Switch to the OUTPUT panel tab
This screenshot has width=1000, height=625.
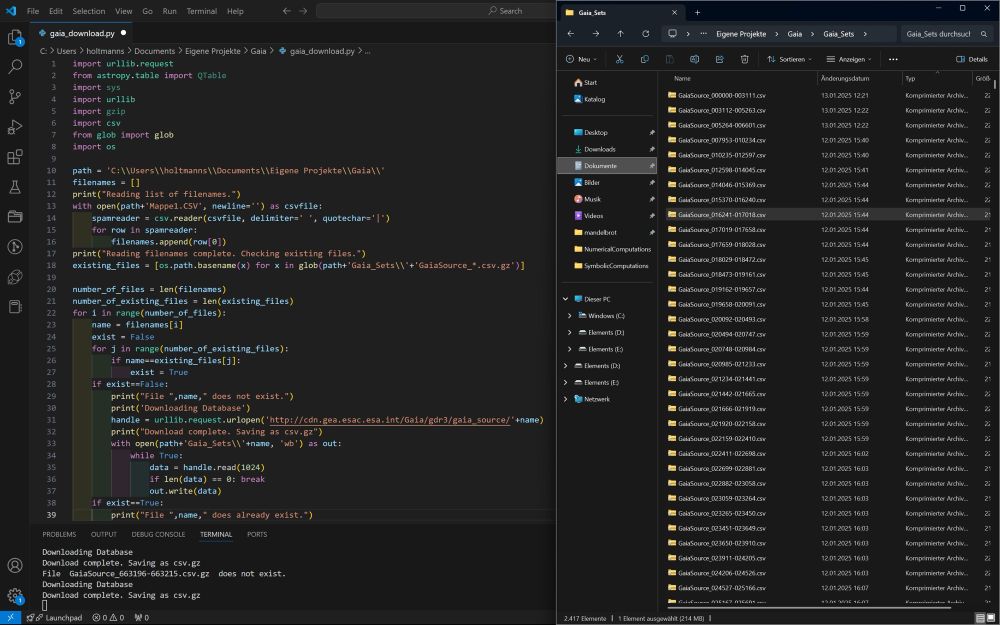pos(104,534)
